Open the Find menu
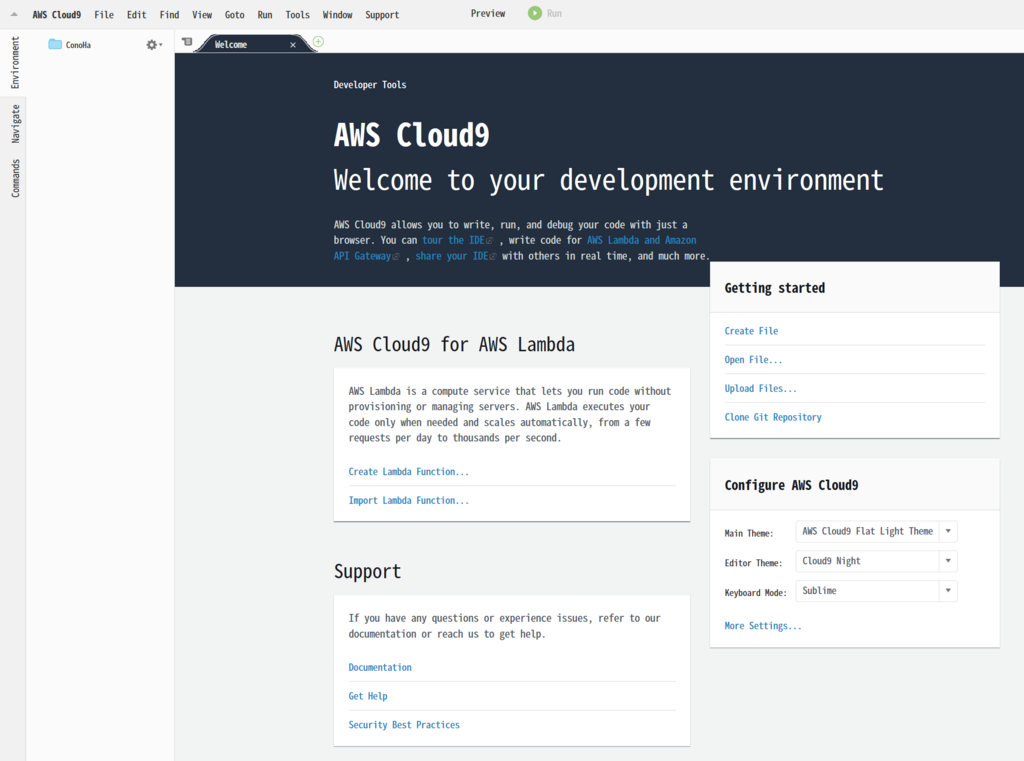This screenshot has height=761, width=1024. point(169,14)
